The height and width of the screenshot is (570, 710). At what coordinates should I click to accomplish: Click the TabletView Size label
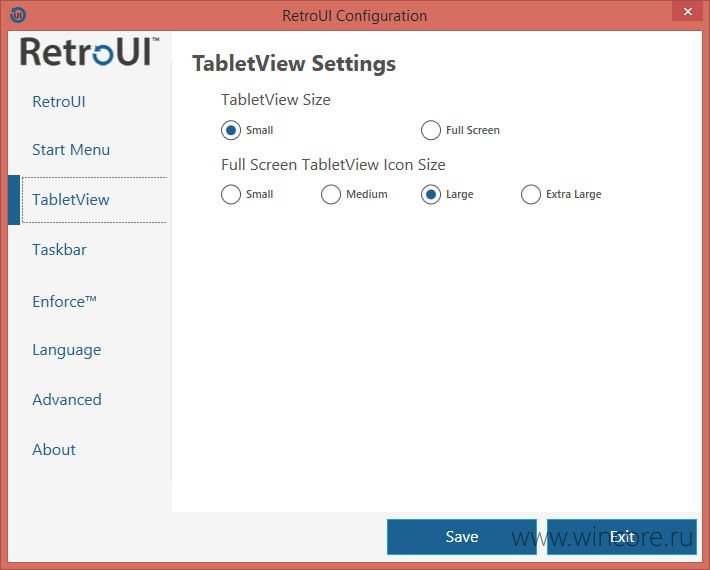[276, 100]
